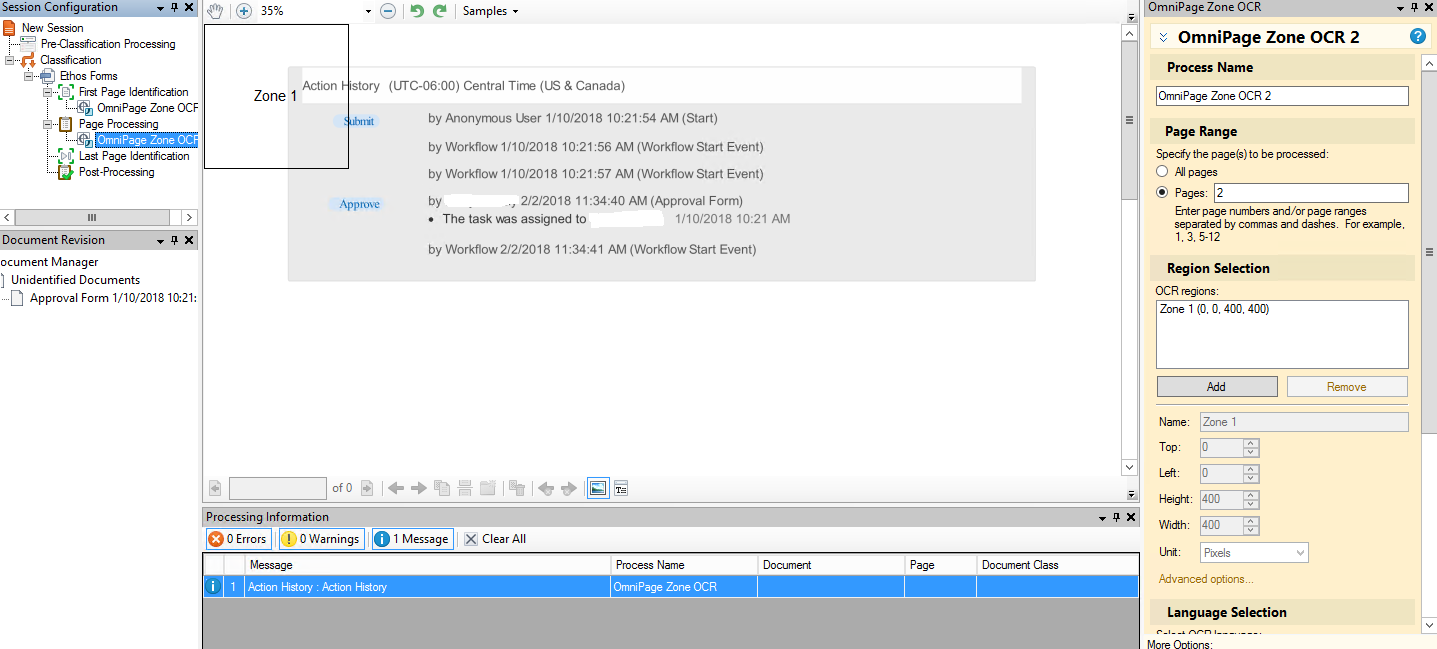Close the OmniPage Zone OCR properties panel

click(1427, 7)
